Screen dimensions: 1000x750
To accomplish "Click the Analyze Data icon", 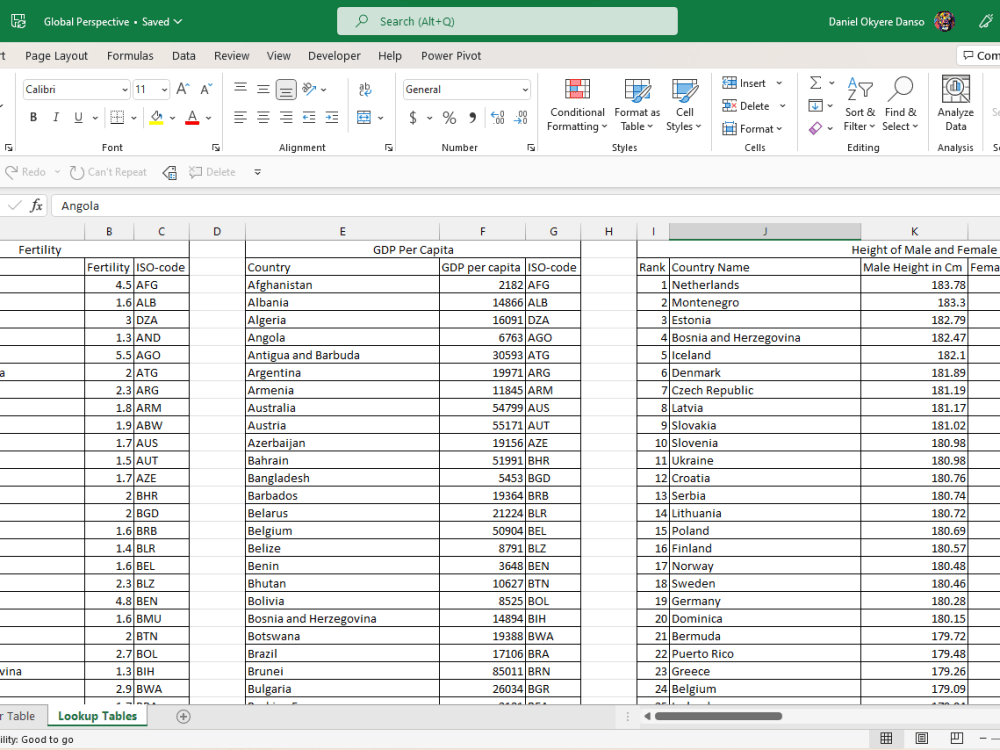I will (955, 103).
